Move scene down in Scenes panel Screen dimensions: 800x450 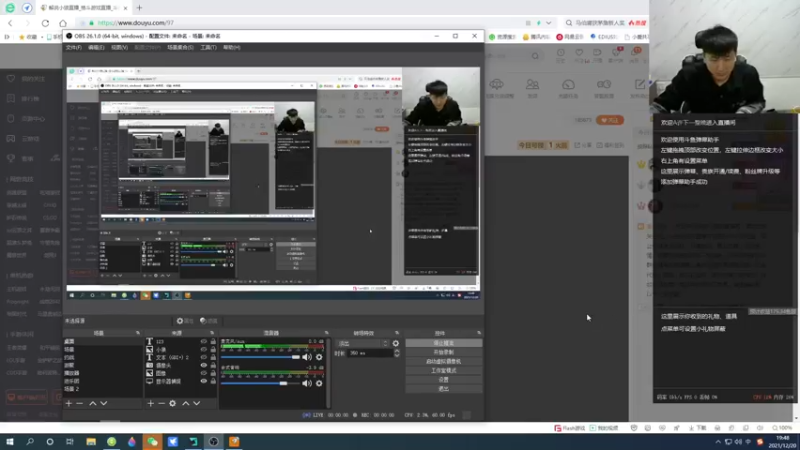click(x=104, y=404)
